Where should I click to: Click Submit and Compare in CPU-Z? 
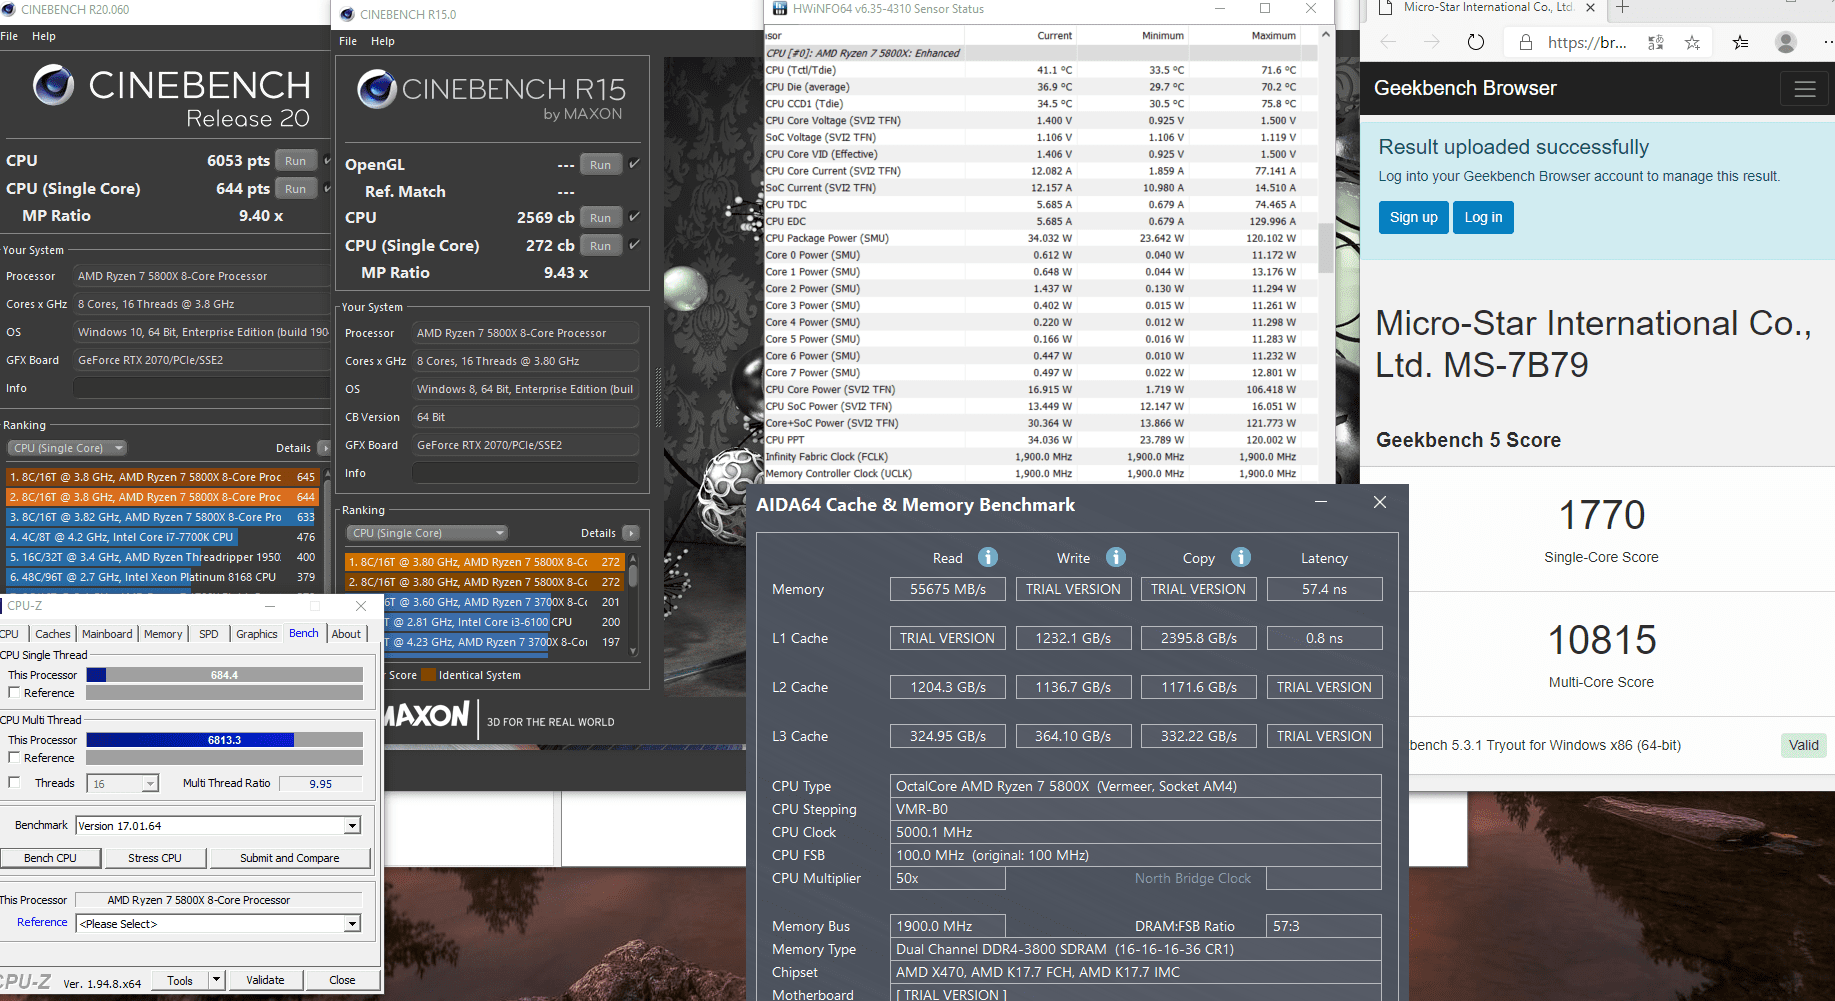pyautogui.click(x=290, y=858)
